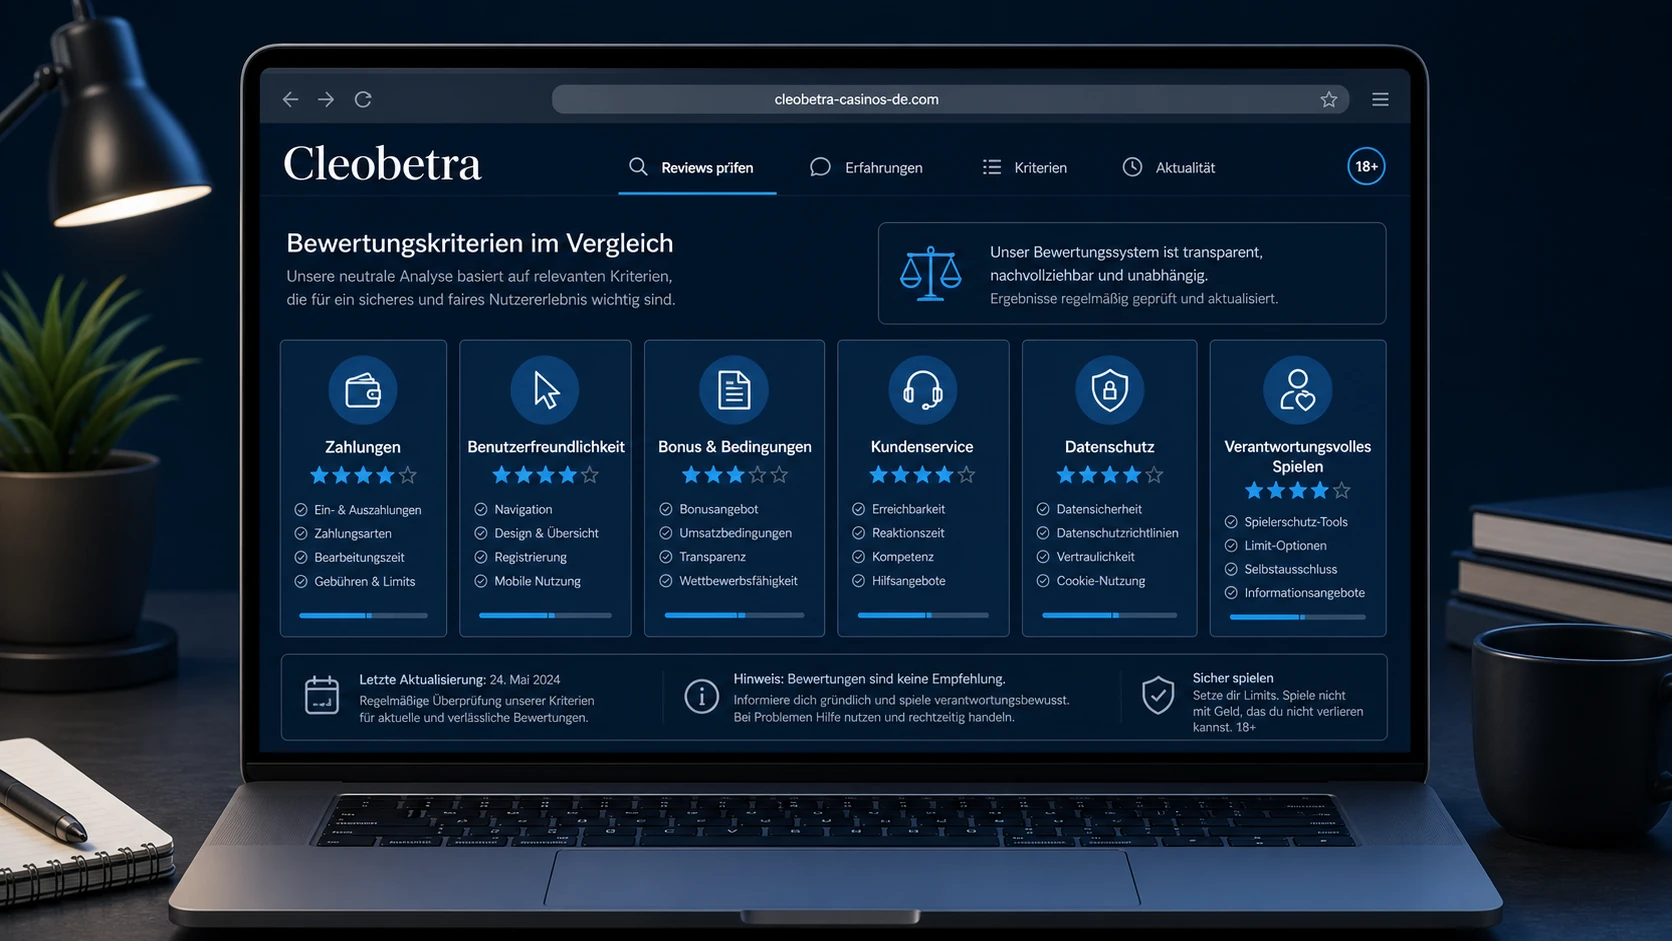Click the info icon beside Hinweis
This screenshot has height=941, width=1672.
point(701,696)
